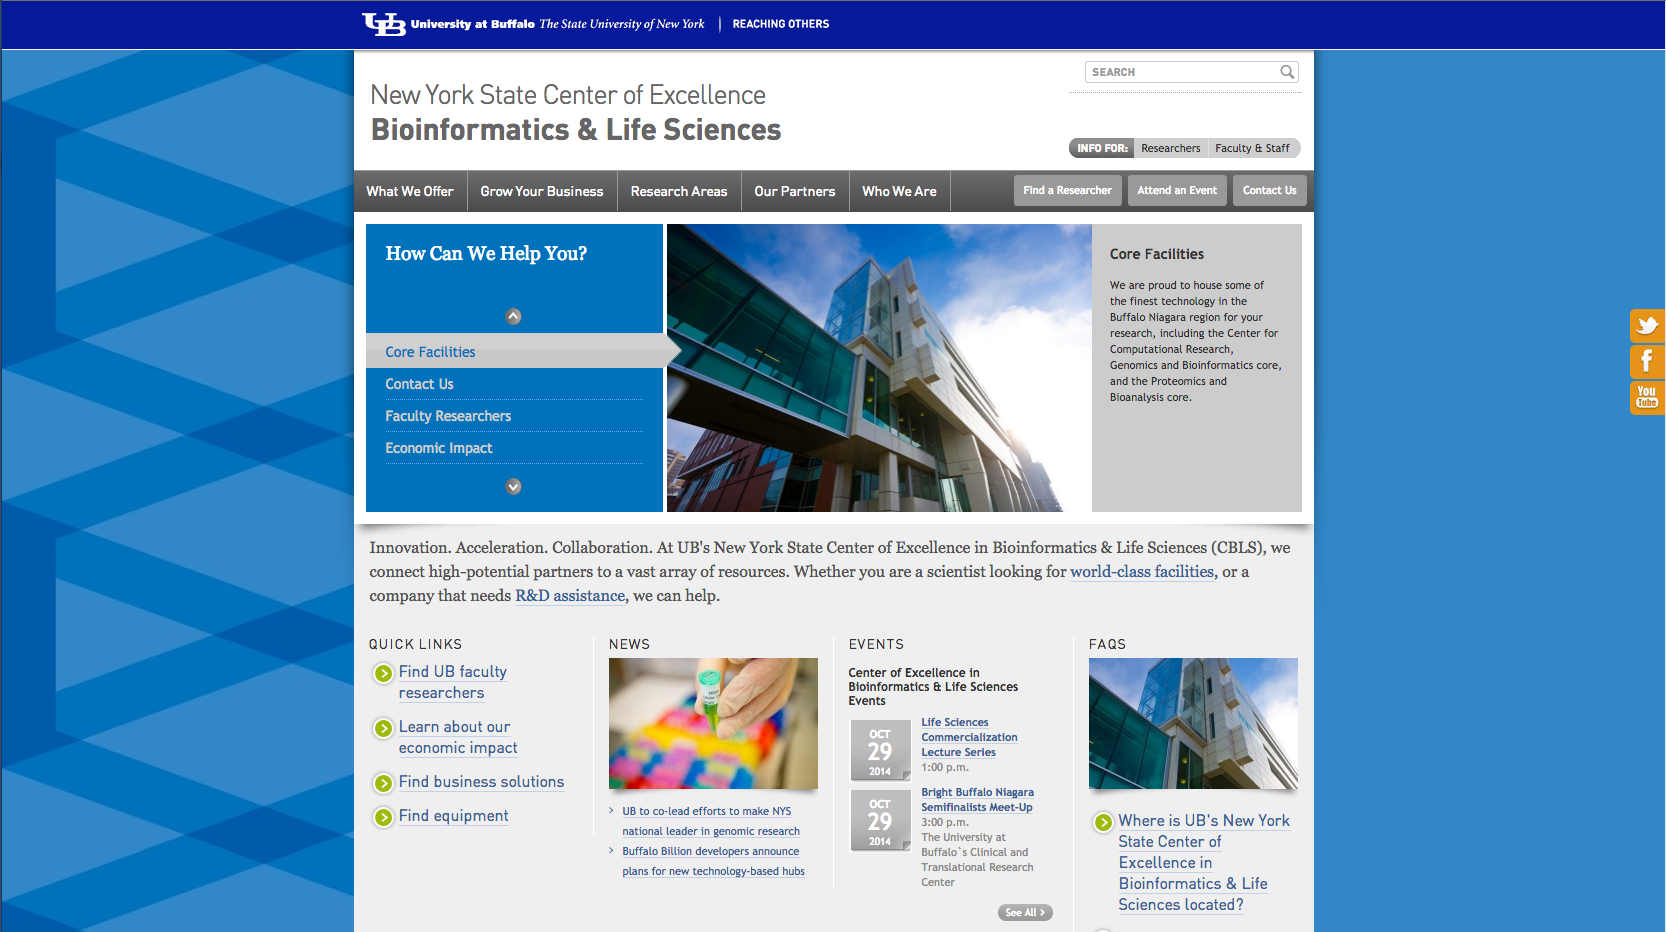Click the 'How Can We Help You?' heading
This screenshot has width=1666, height=932.
(x=486, y=254)
